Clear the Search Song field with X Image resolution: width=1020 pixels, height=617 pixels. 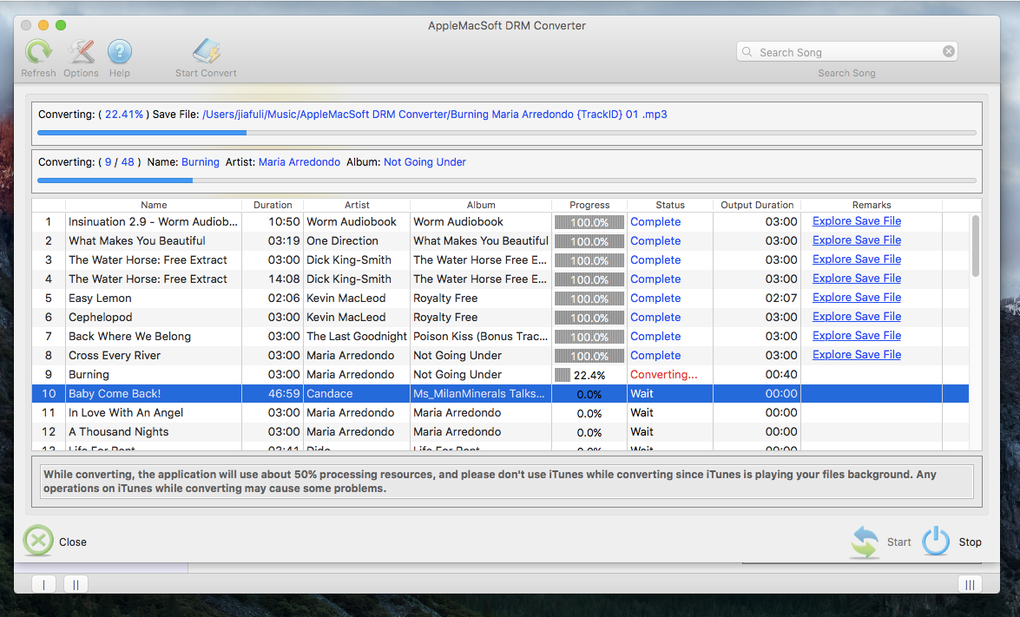[x=949, y=51]
